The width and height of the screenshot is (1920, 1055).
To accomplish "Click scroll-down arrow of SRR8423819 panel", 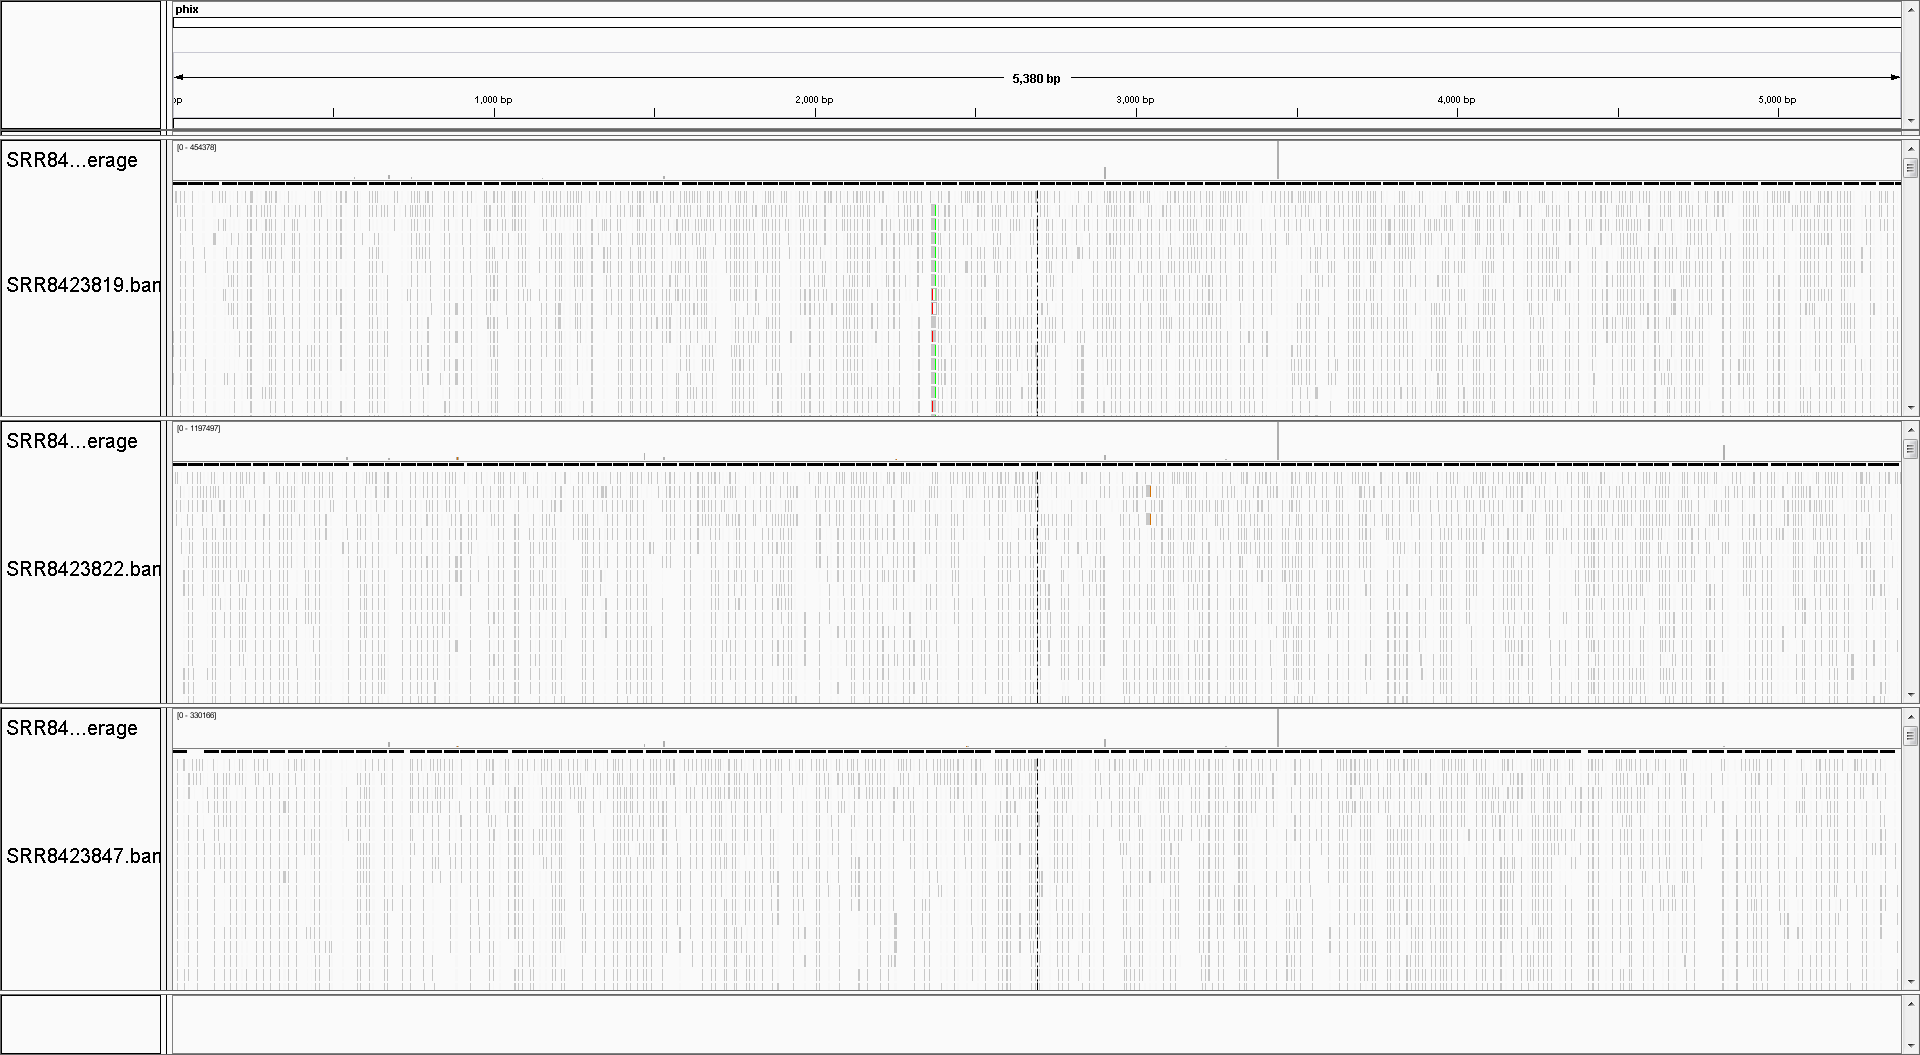I will pyautogui.click(x=1911, y=408).
